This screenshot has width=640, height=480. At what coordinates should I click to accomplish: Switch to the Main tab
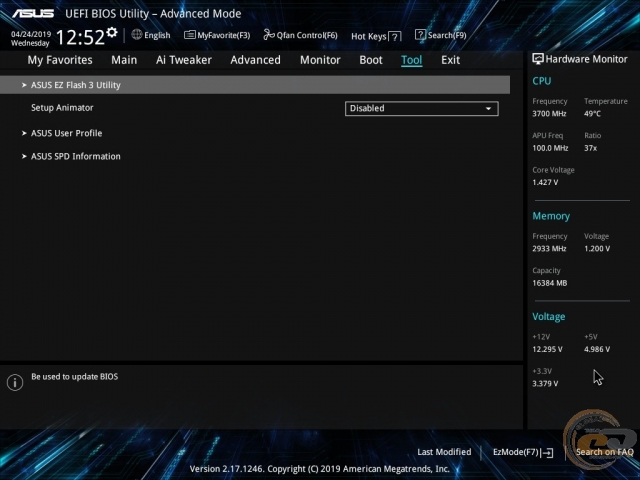[124, 60]
